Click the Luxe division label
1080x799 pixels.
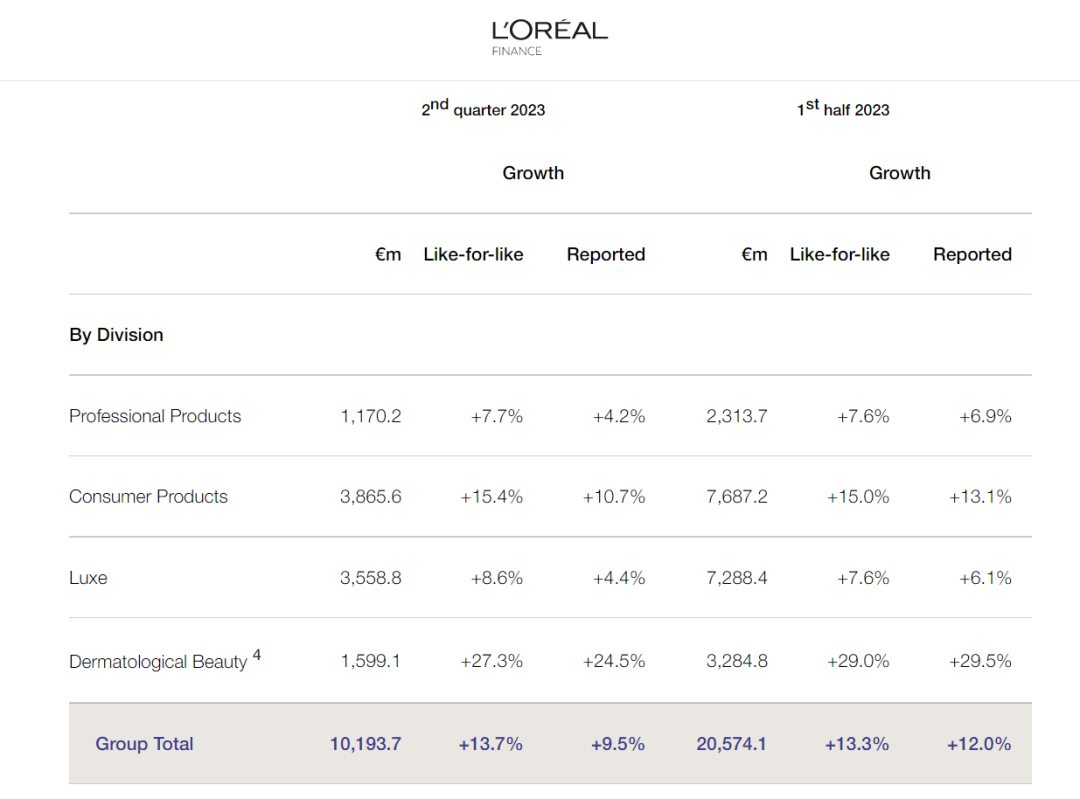tap(88, 578)
